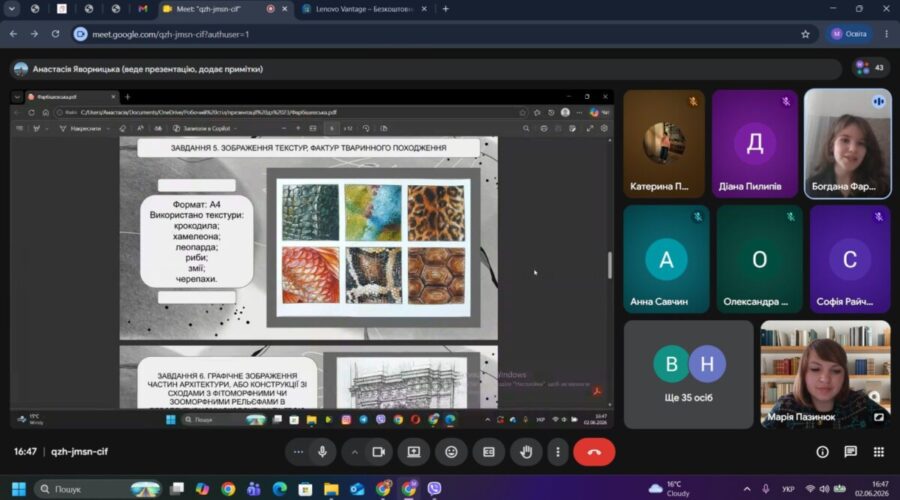Viewport: 900px width, 500px height.
Task: Open the in-call chat panel
Action: pyautogui.click(x=851, y=452)
